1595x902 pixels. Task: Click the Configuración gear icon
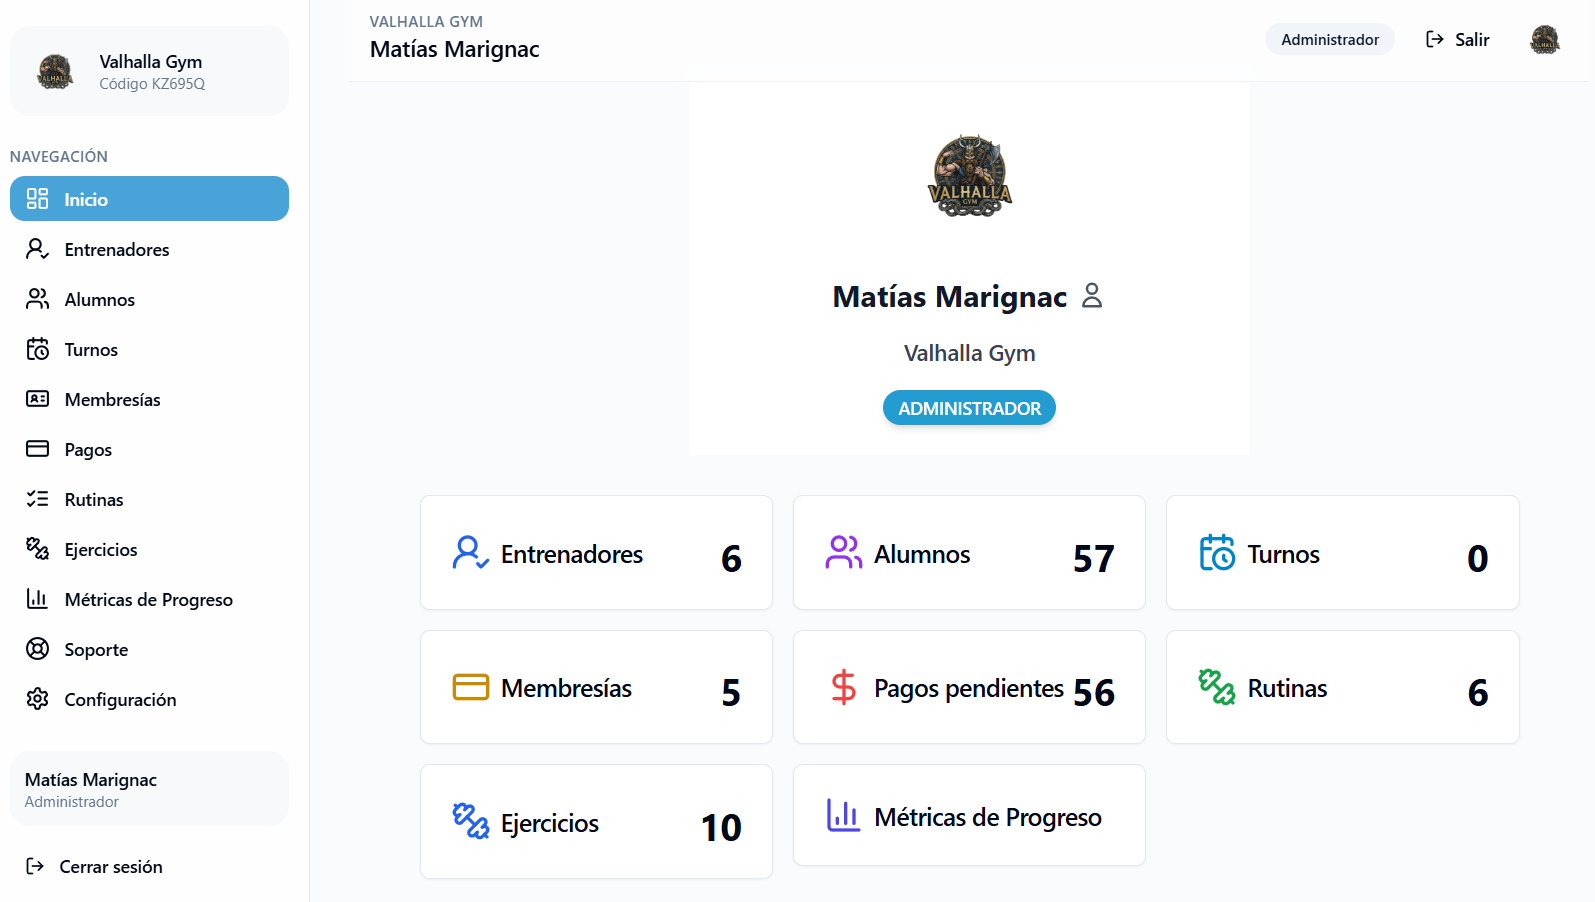tap(37, 699)
